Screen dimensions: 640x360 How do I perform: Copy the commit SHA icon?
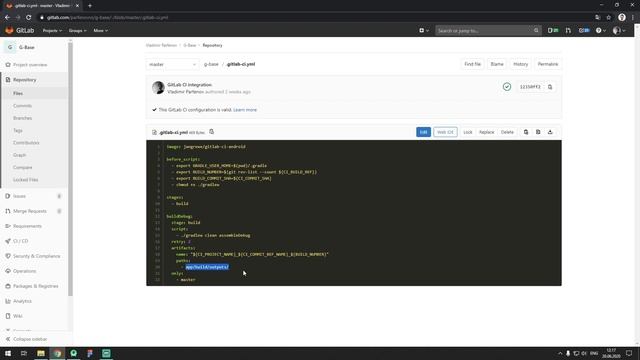click(550, 87)
